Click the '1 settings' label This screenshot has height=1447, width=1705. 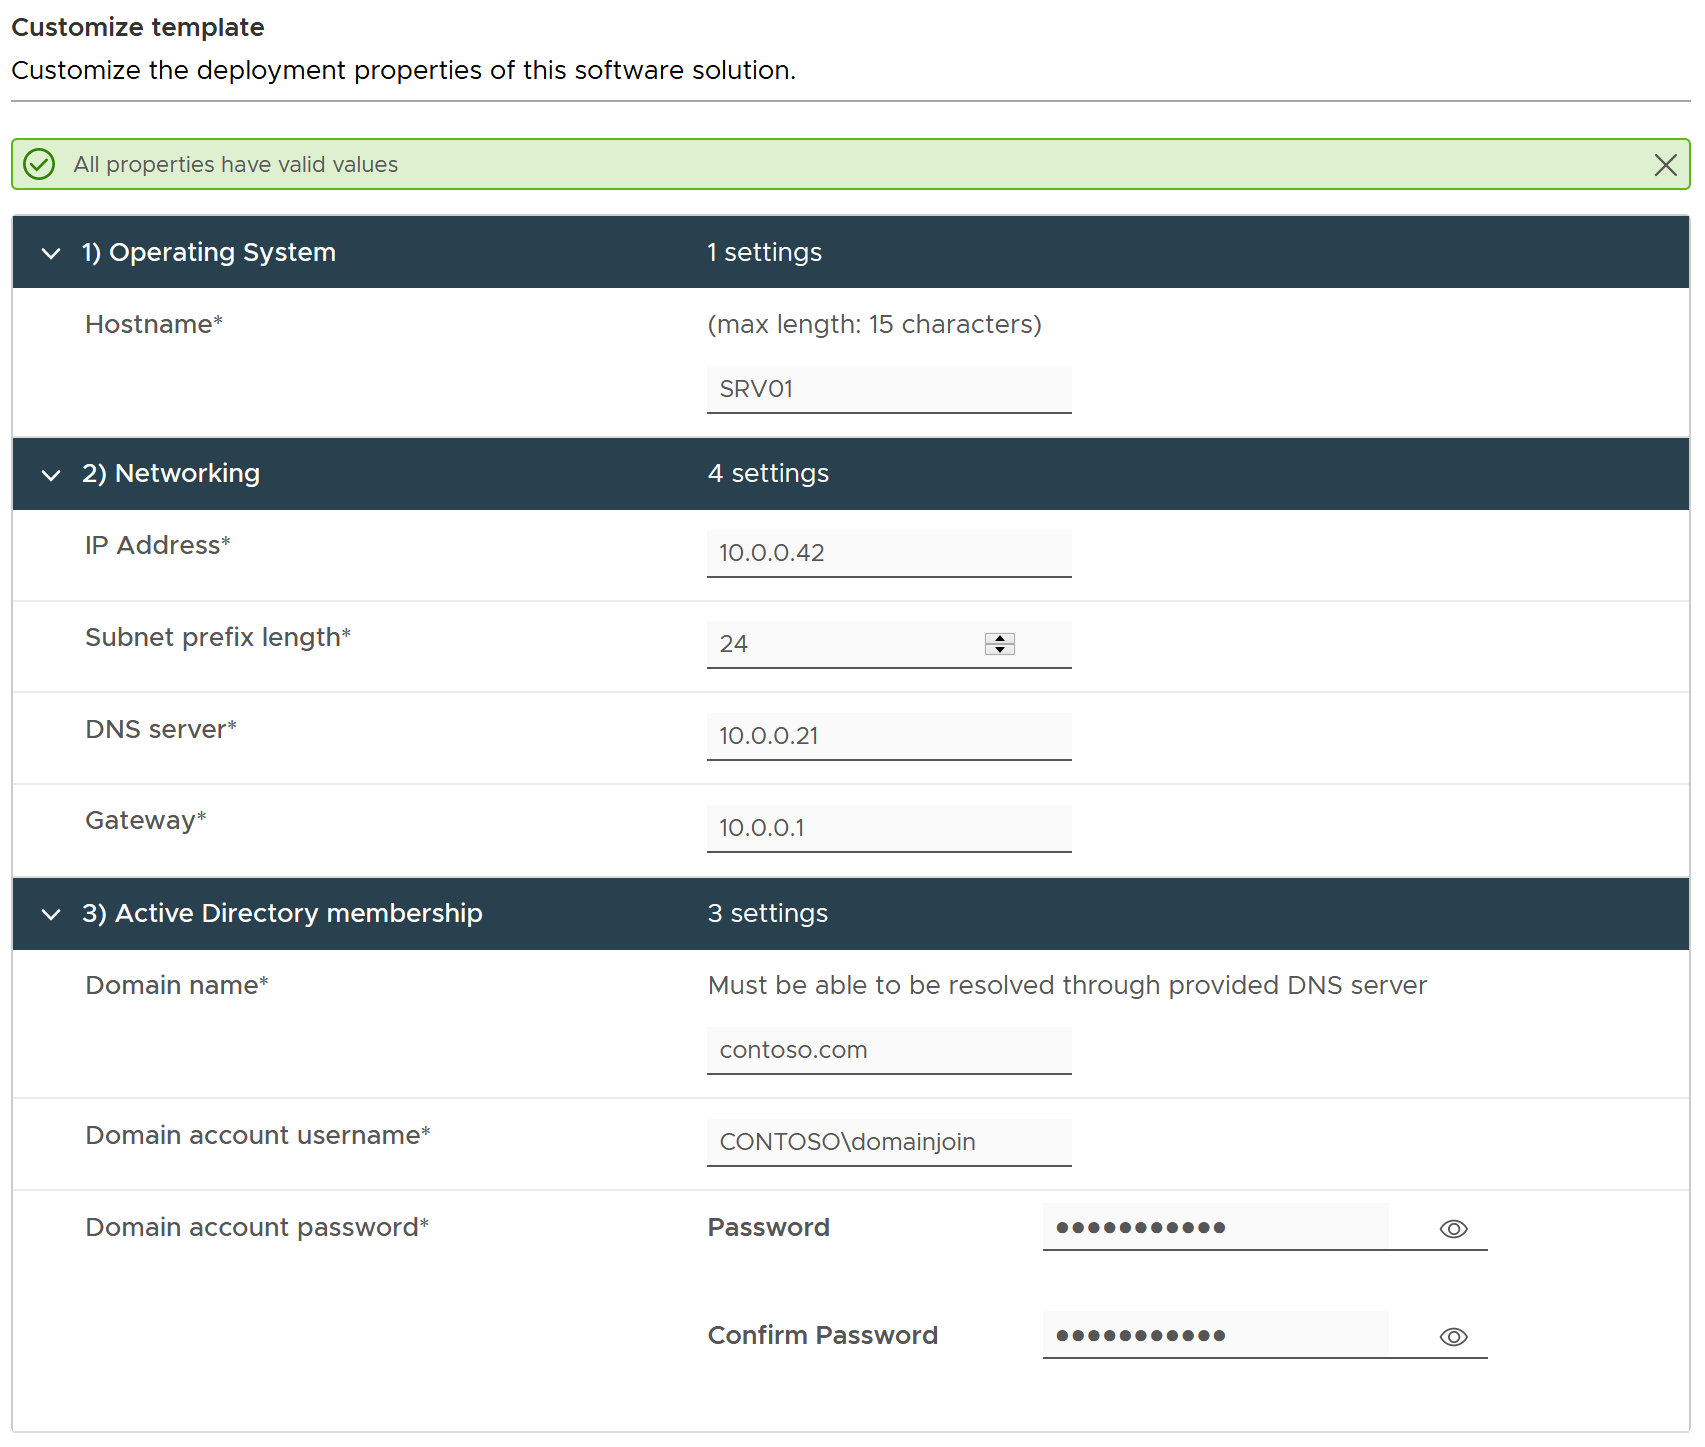pos(765,252)
